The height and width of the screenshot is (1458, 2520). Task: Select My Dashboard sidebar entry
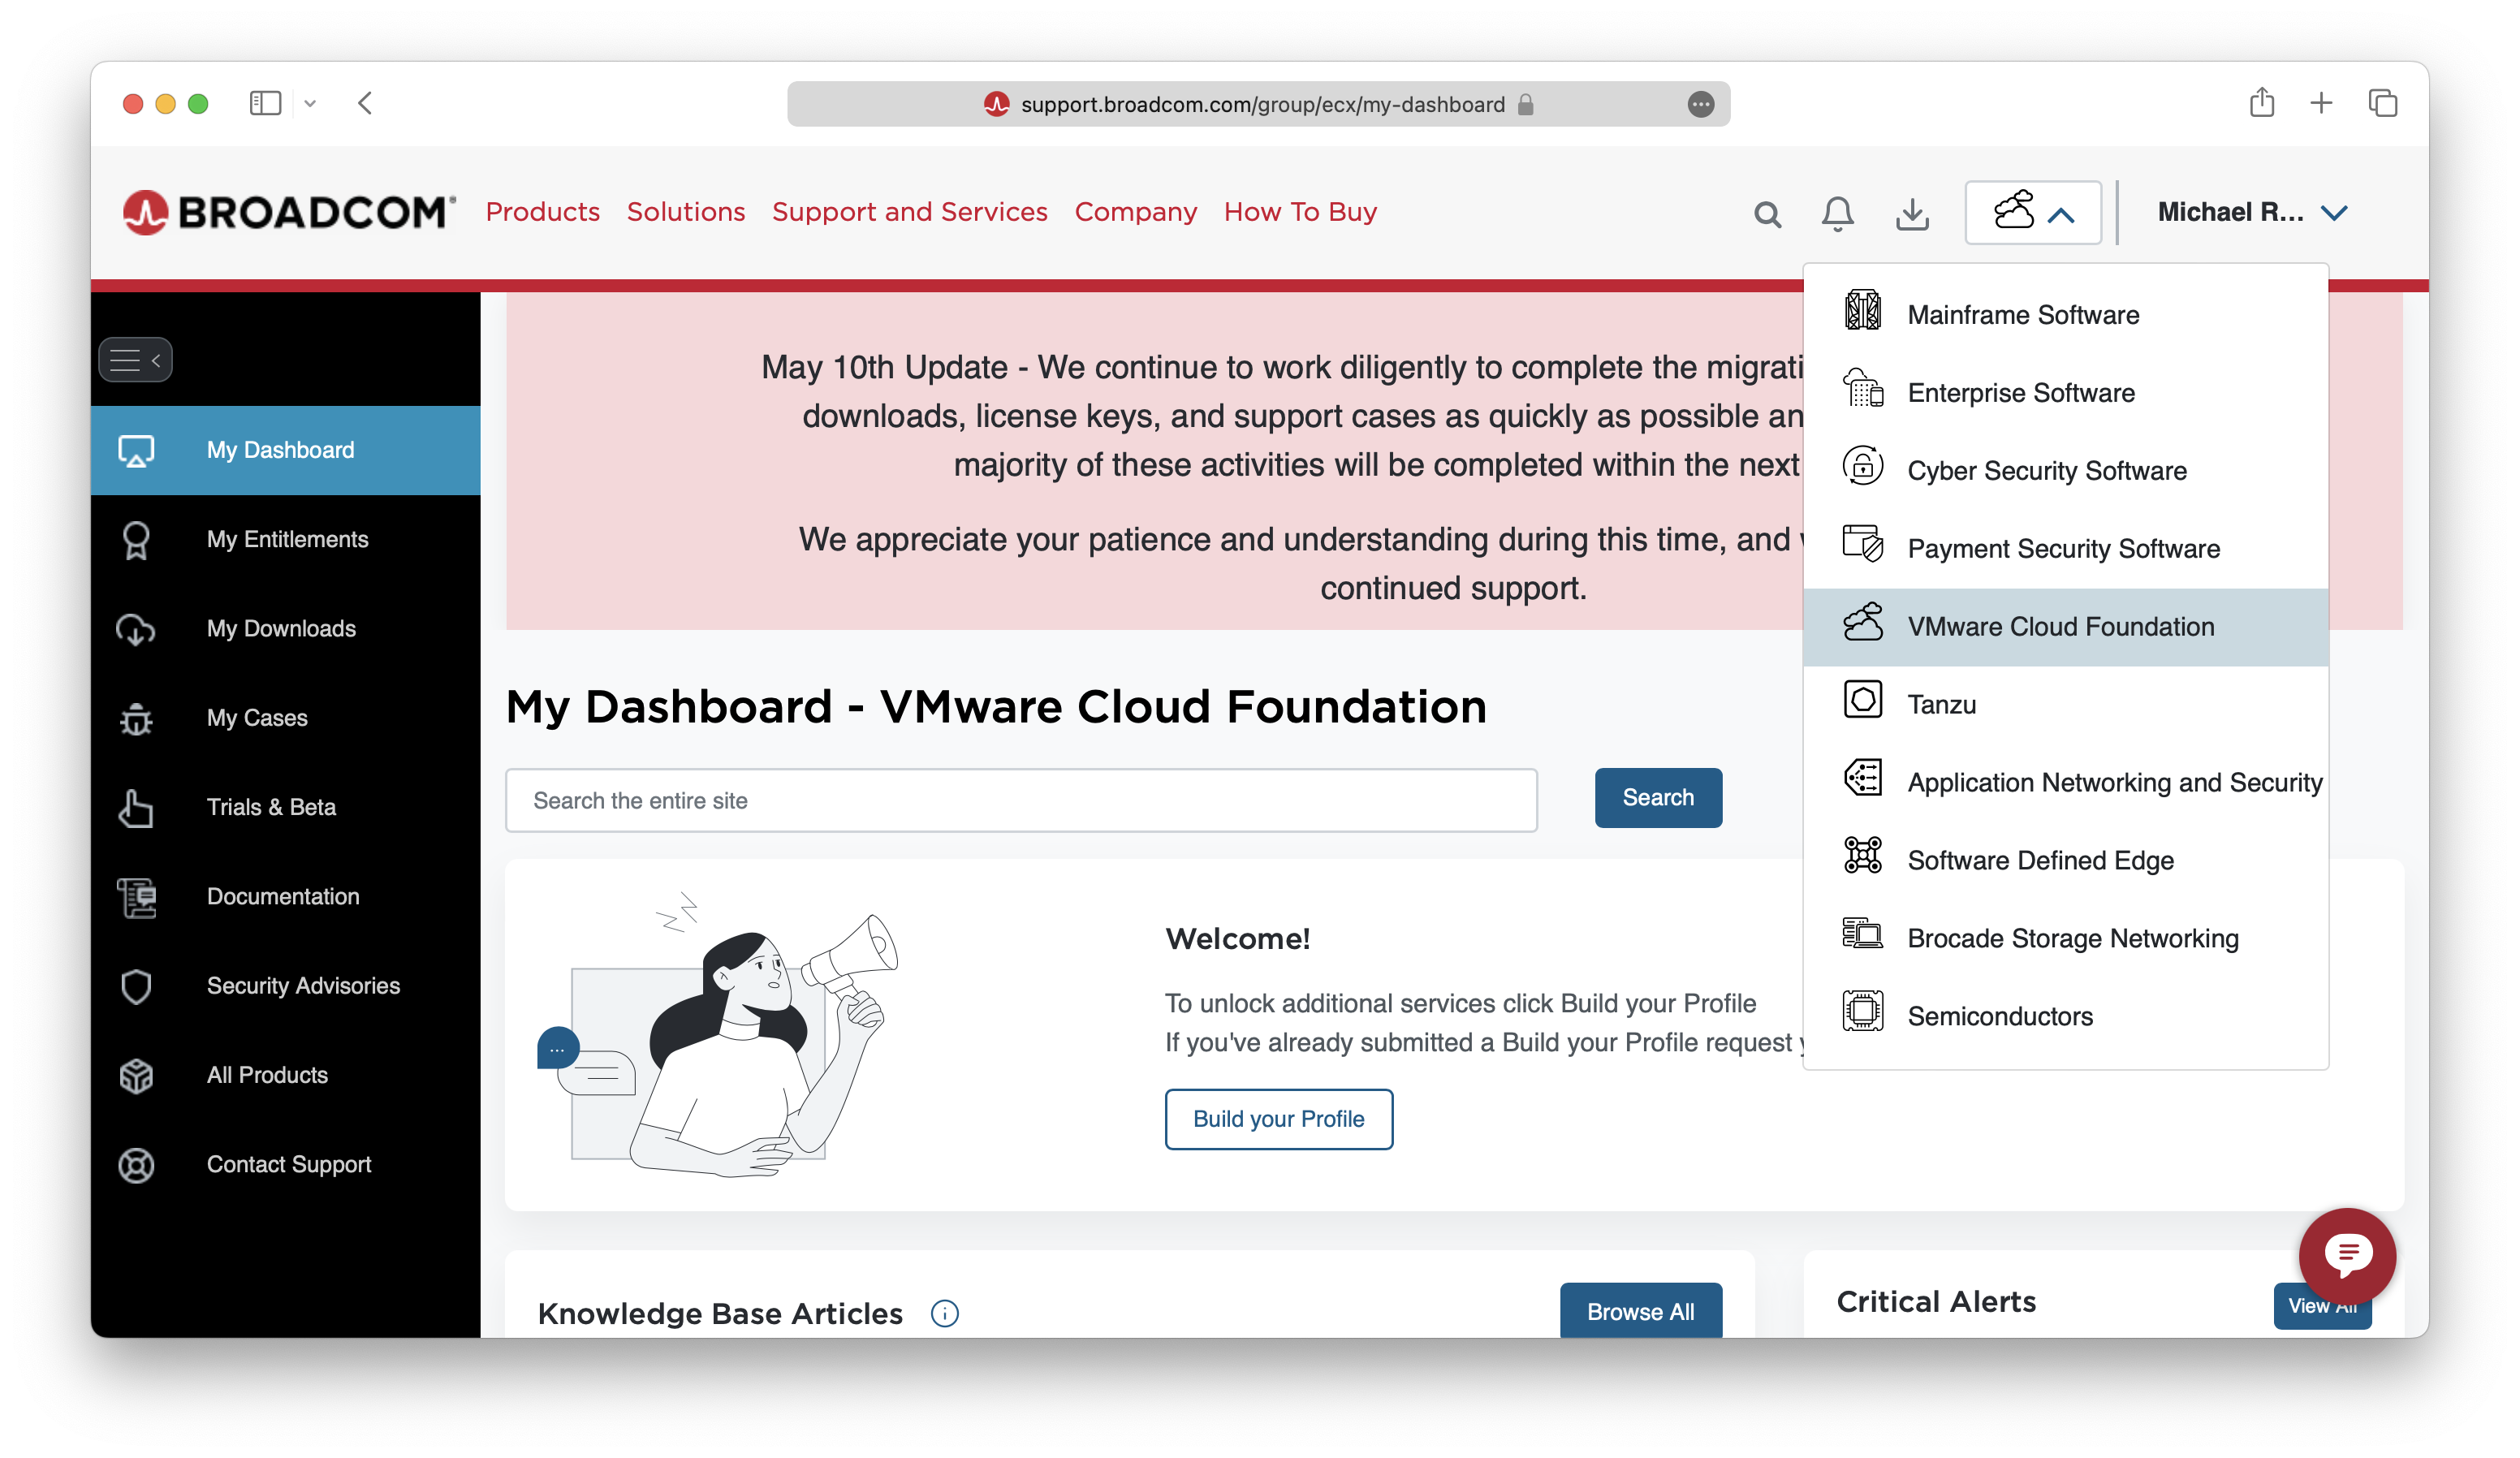coord(285,451)
